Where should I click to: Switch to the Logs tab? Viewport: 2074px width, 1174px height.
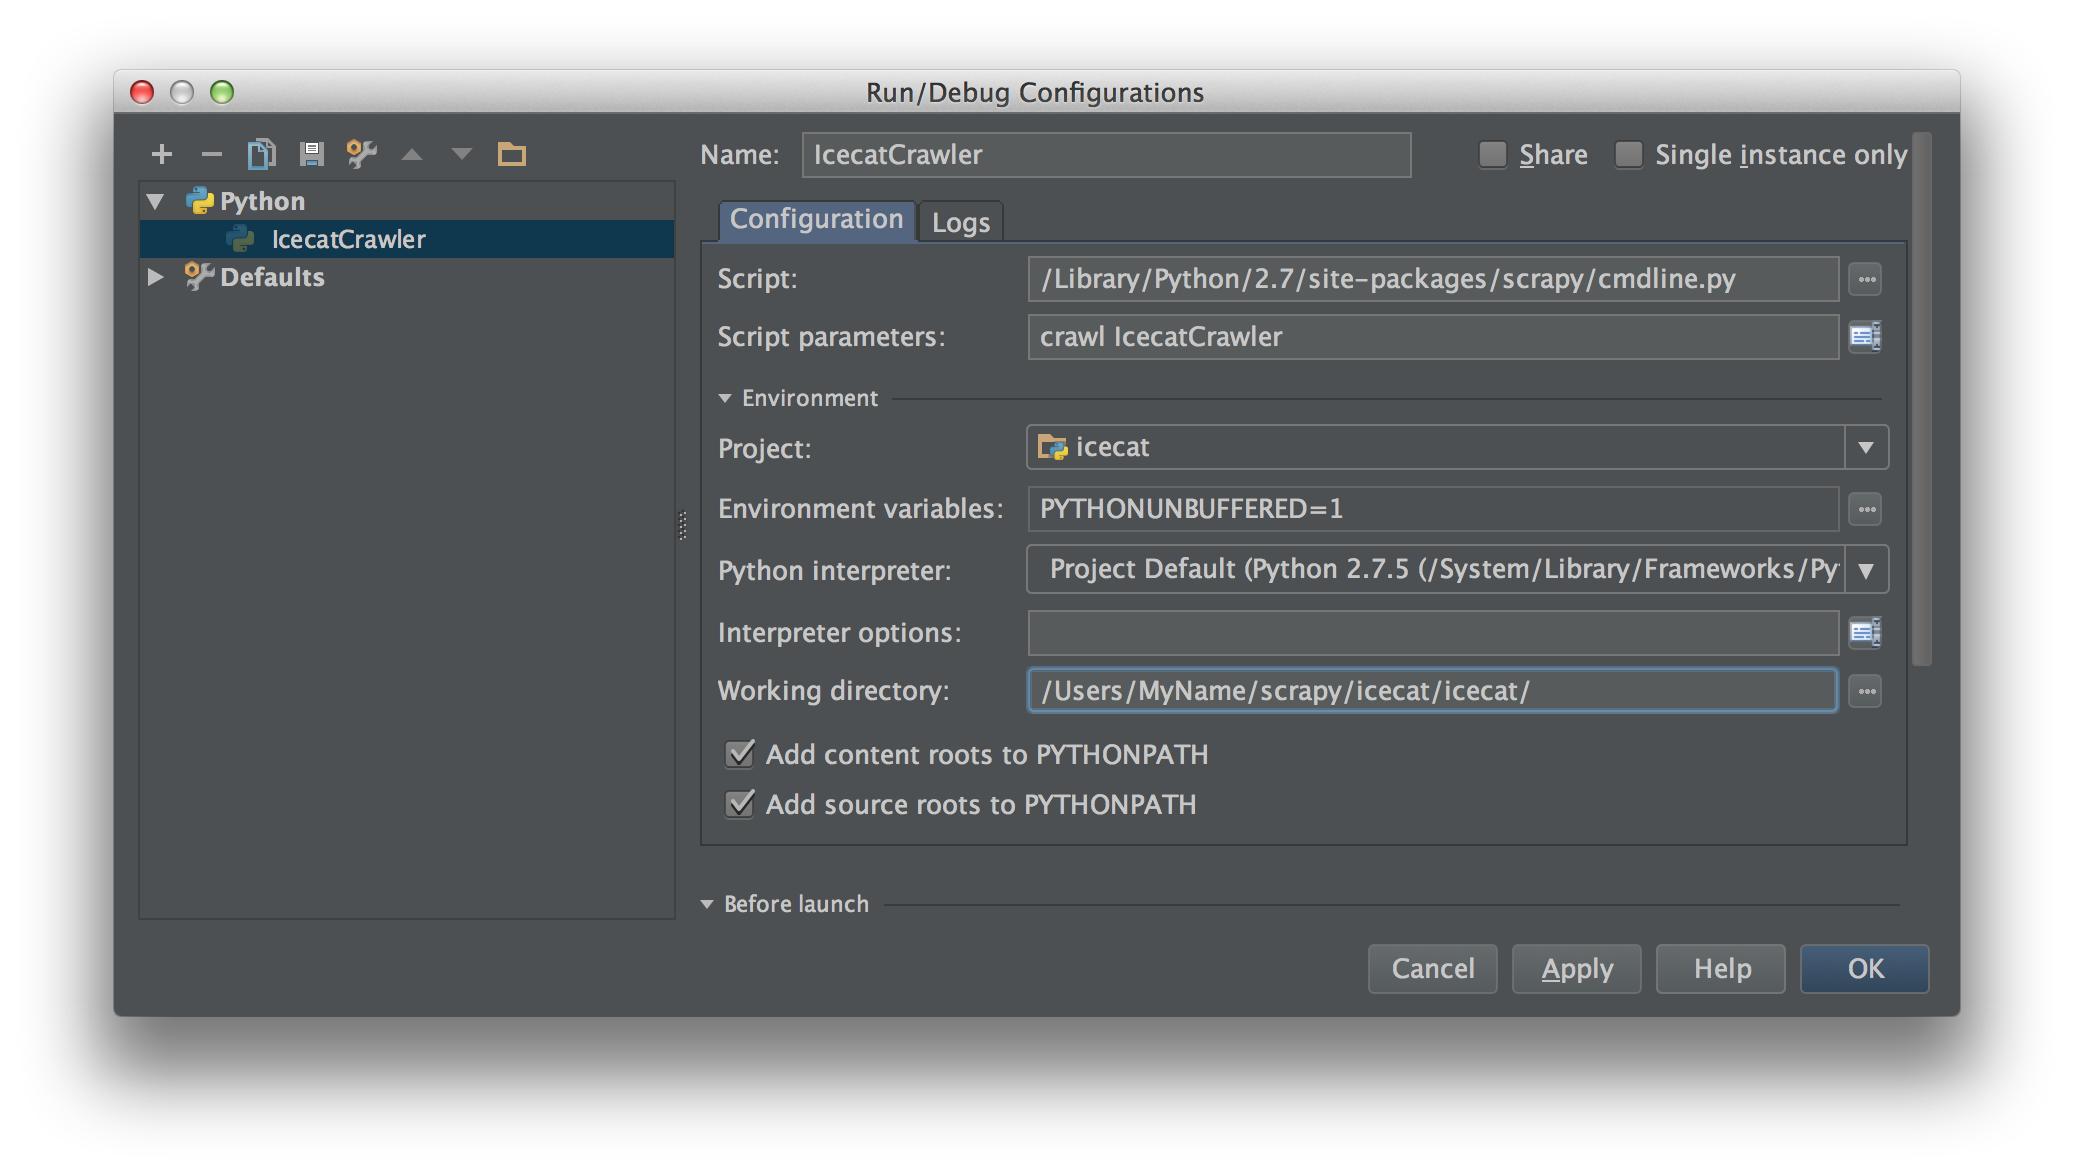coord(963,221)
